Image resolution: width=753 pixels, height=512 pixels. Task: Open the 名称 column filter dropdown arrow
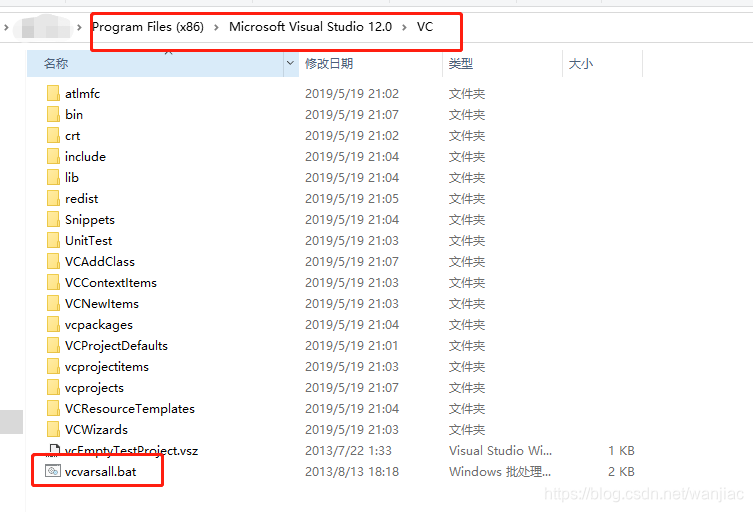click(291, 63)
